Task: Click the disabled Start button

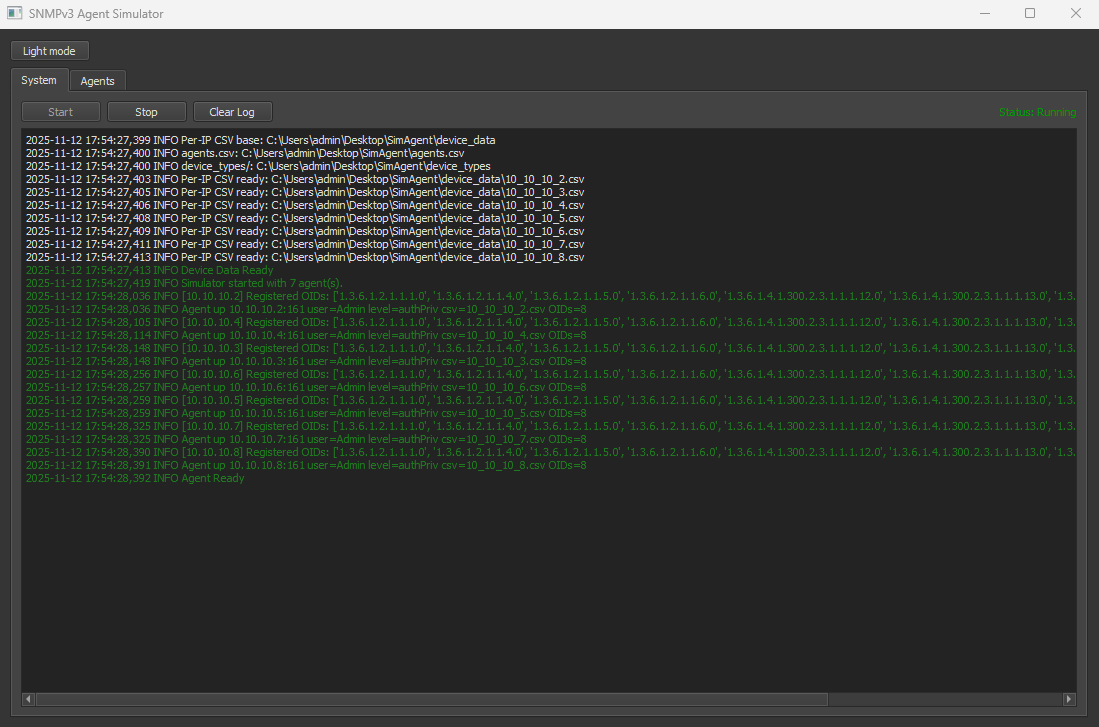Action: point(60,111)
